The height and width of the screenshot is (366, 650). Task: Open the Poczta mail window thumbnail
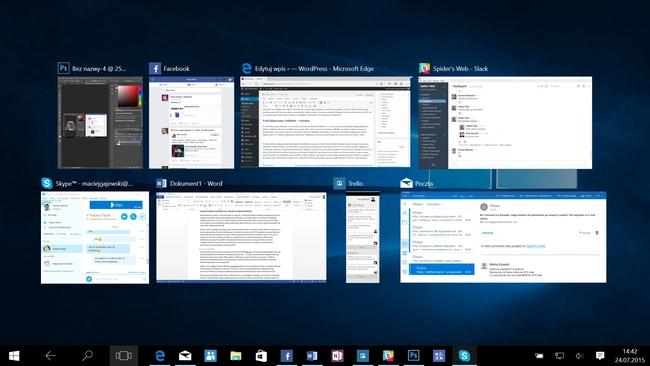pos(503,237)
